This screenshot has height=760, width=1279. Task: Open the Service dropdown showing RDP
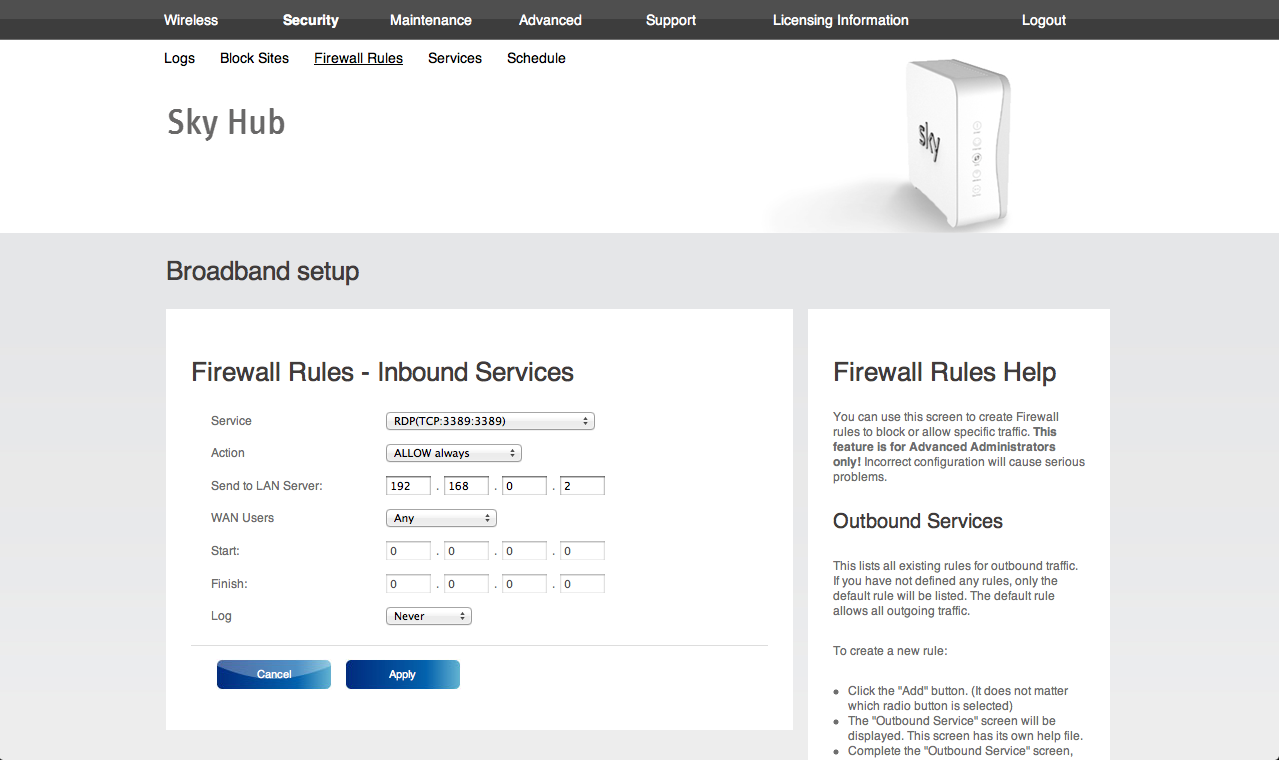[490, 421]
